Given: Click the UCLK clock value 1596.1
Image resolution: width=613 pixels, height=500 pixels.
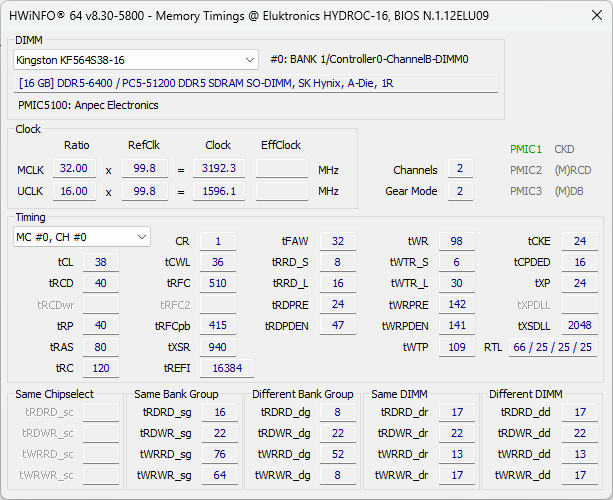Looking at the screenshot, I should pos(219,191).
